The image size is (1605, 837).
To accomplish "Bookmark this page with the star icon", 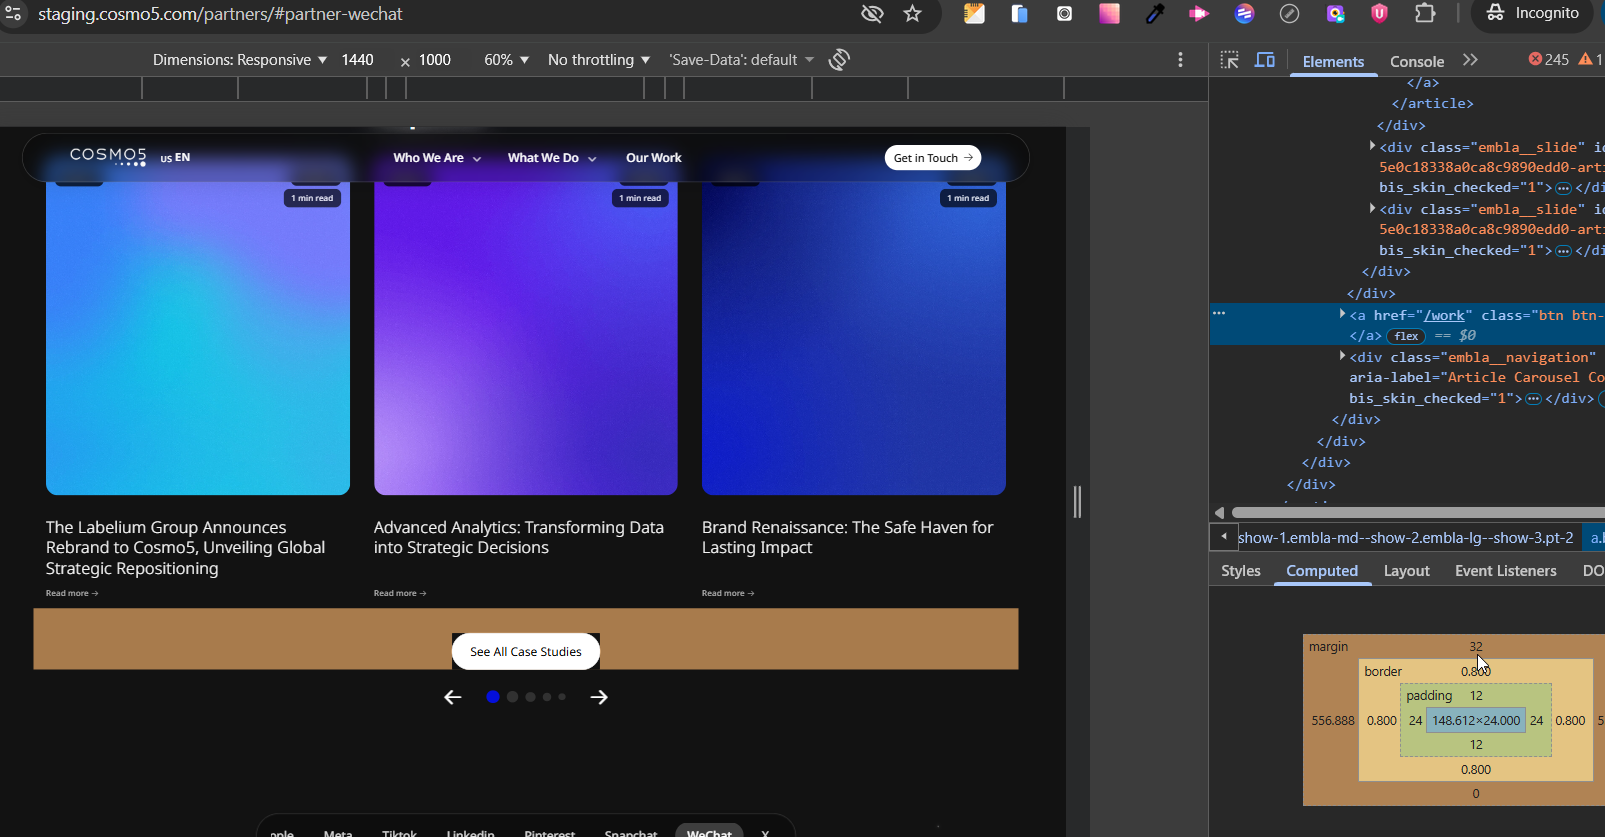I will click(x=912, y=14).
